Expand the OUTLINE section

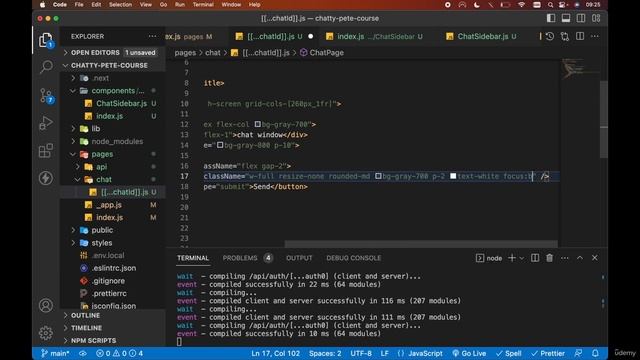coord(113,315)
